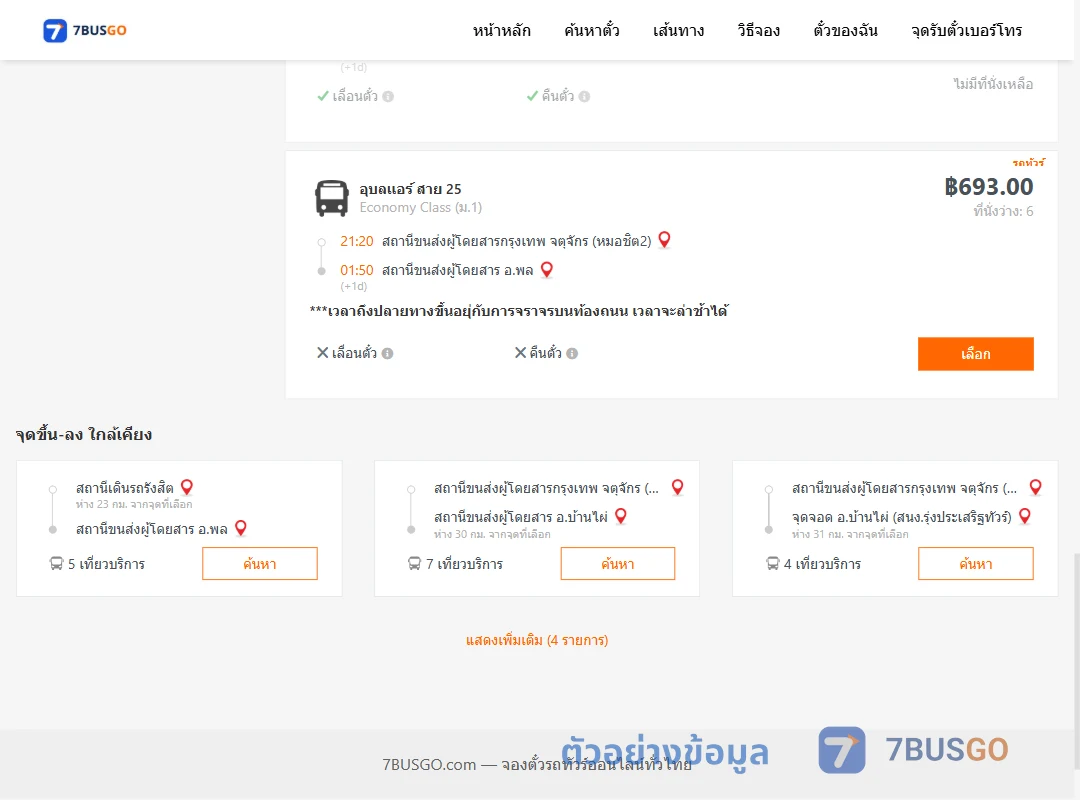
Task: Click the bus icon next to 5 เที่ยวบริการ
Action: [x=56, y=564]
